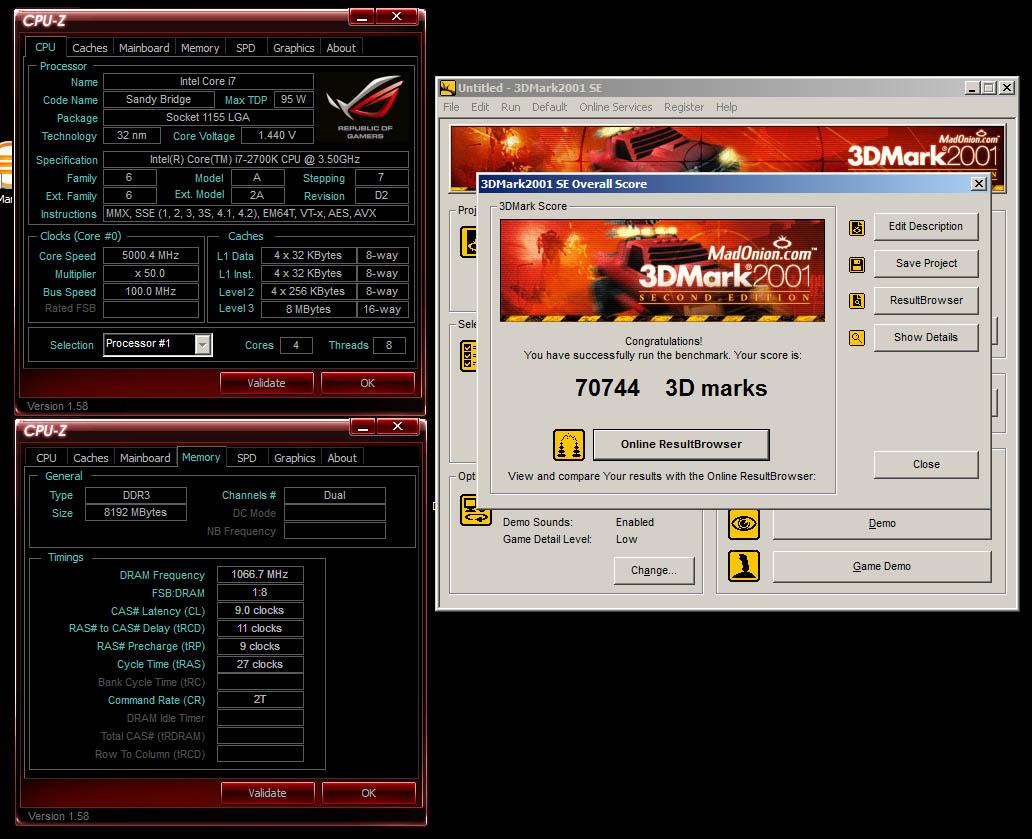Click the processor Name field Intel Core i7
The height and width of the screenshot is (839, 1032).
(x=208, y=82)
